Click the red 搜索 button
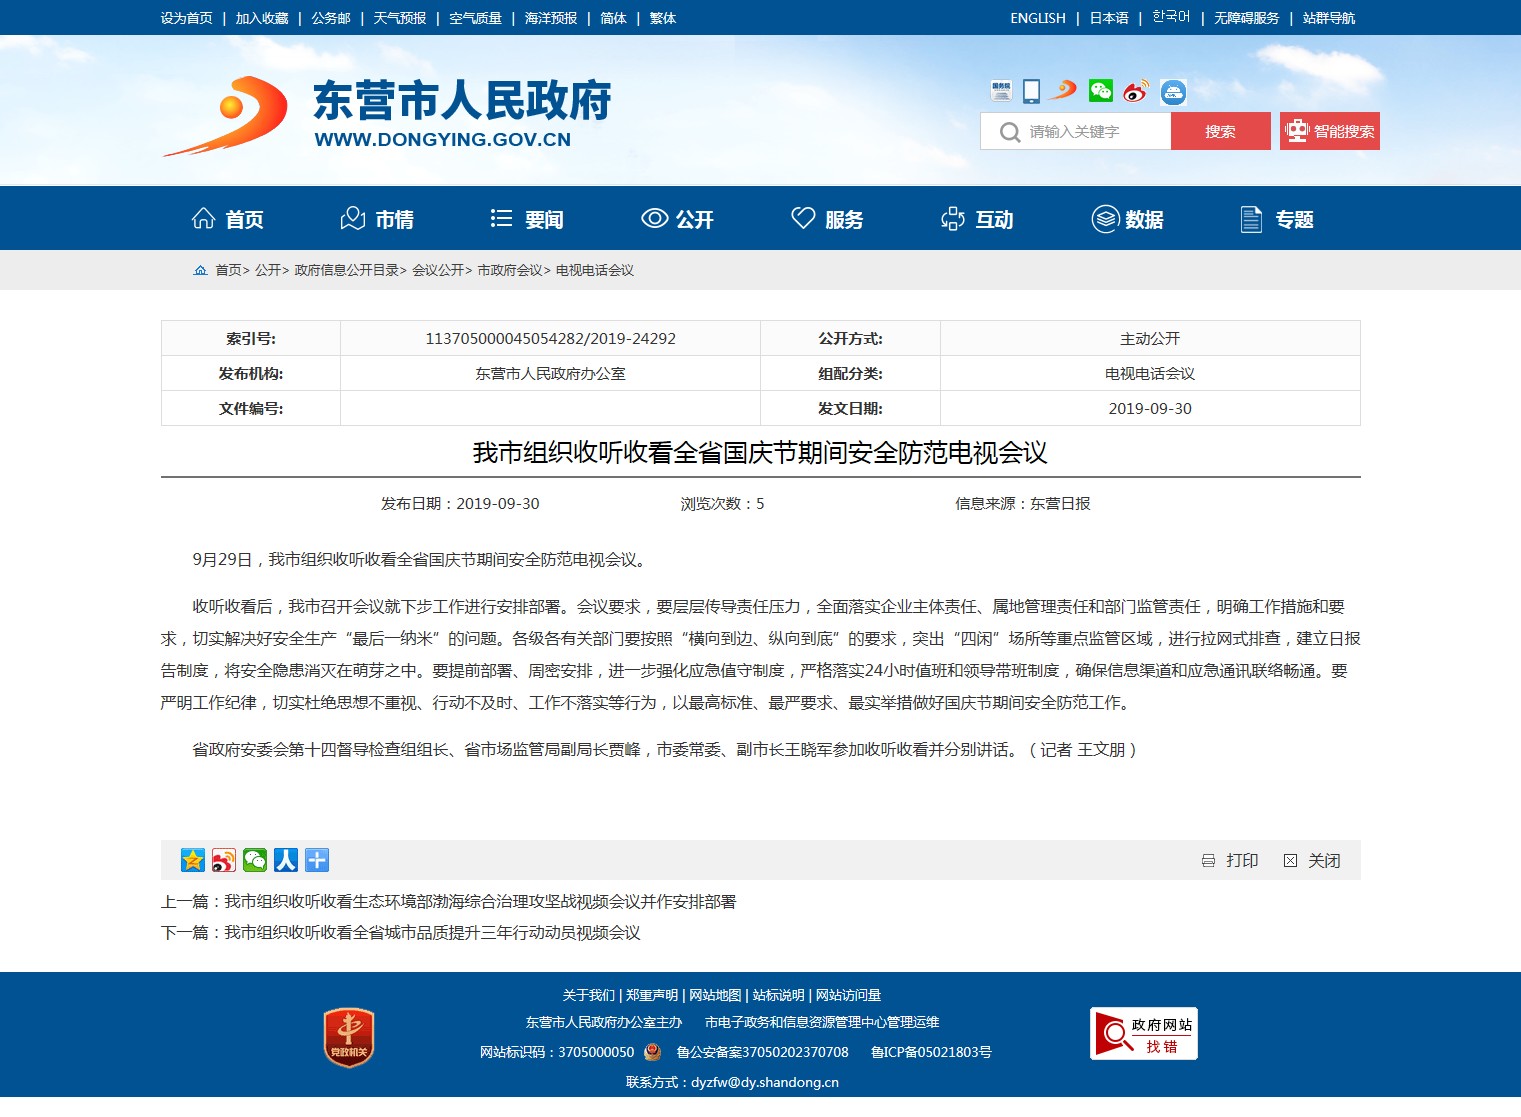Viewport: 1521px width, 1117px height. [1220, 131]
